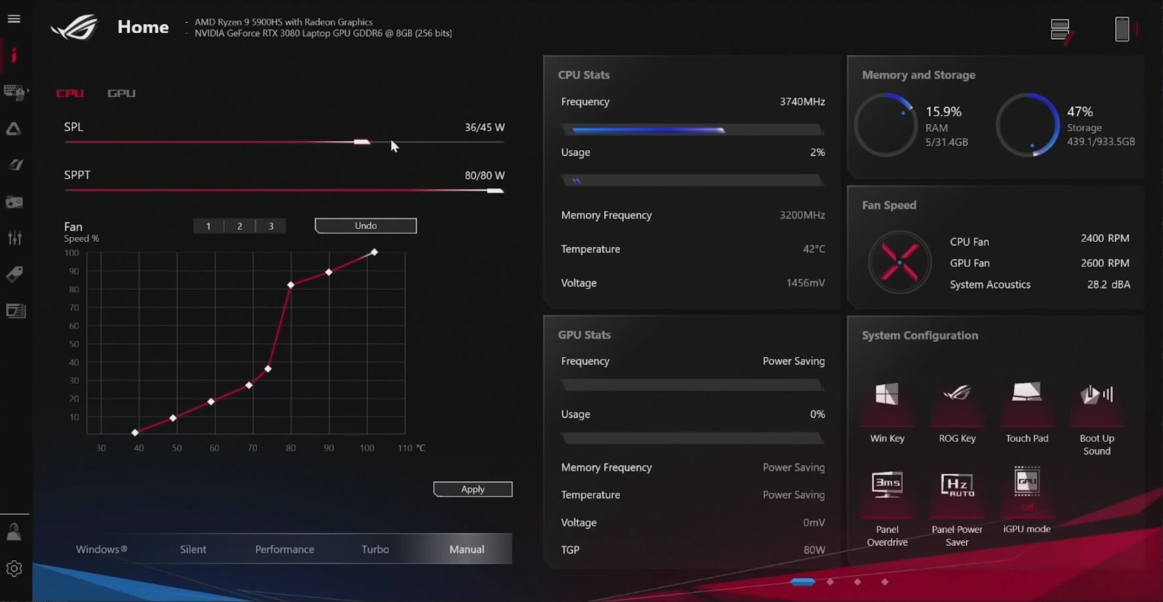Viewport: 1163px width, 602px height.
Task: Toggle Panel Power Saver Hz setting
Action: pos(957,507)
